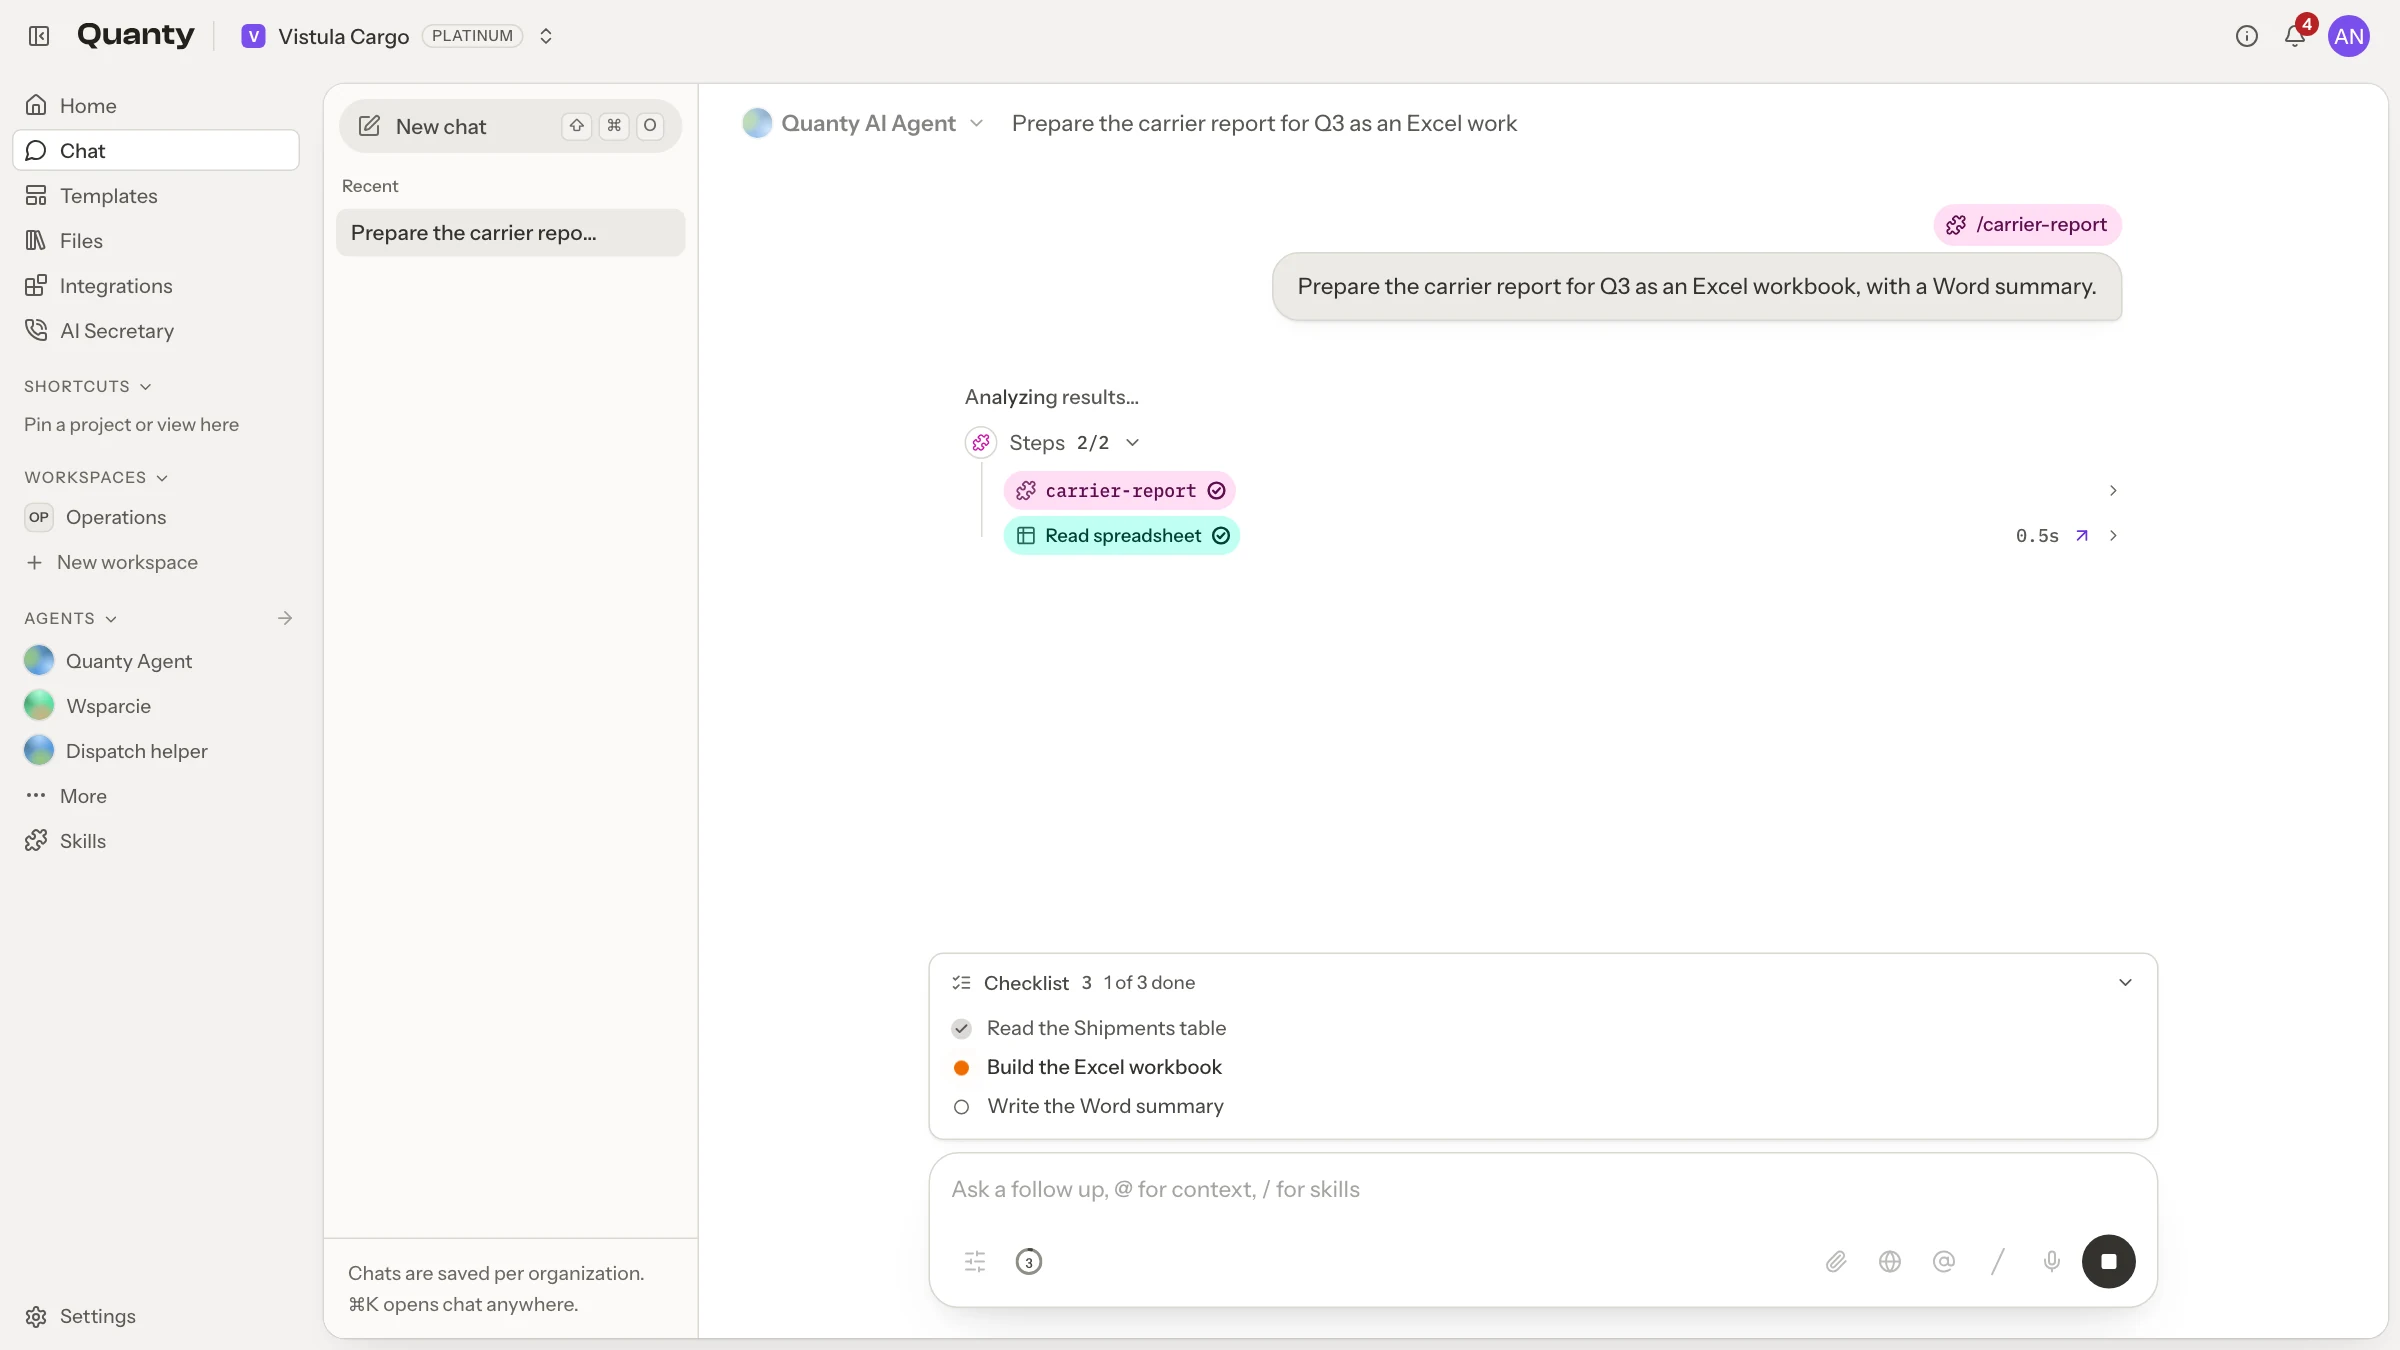This screenshot has width=2400, height=1350.
Task: Create a New workspace
Action: tap(156, 561)
